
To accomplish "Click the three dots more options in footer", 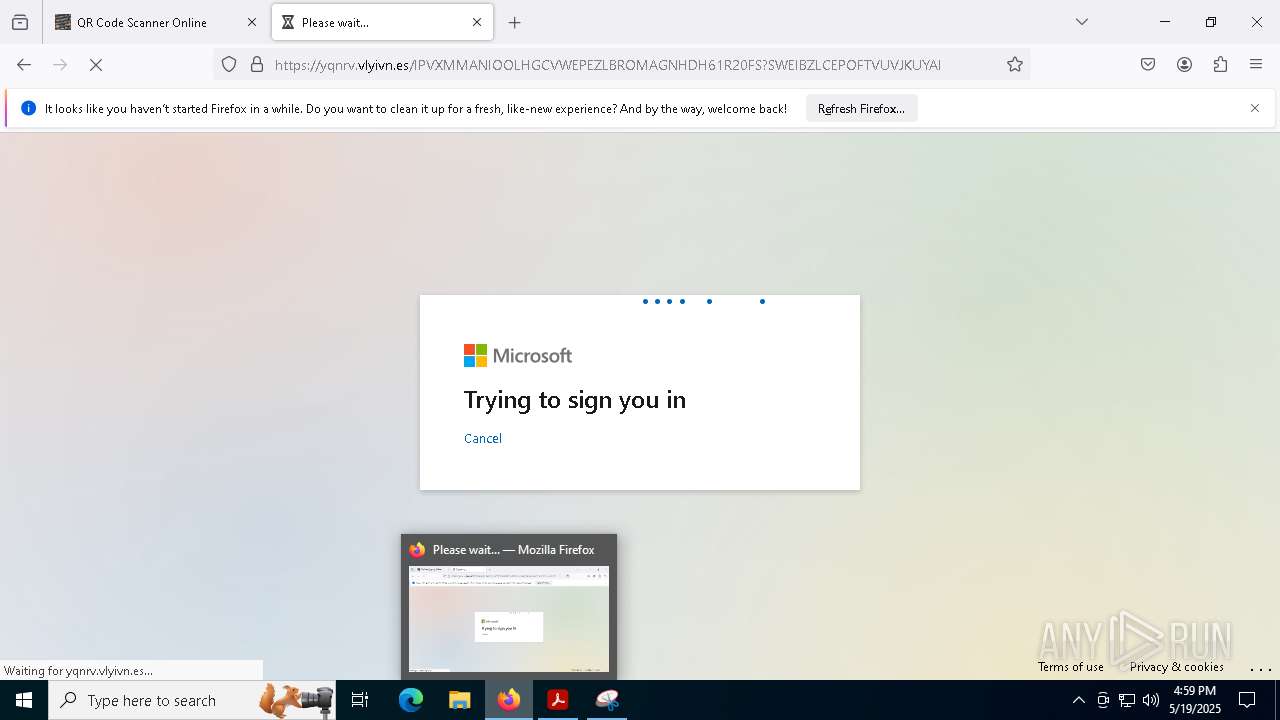I will 1261,668.
